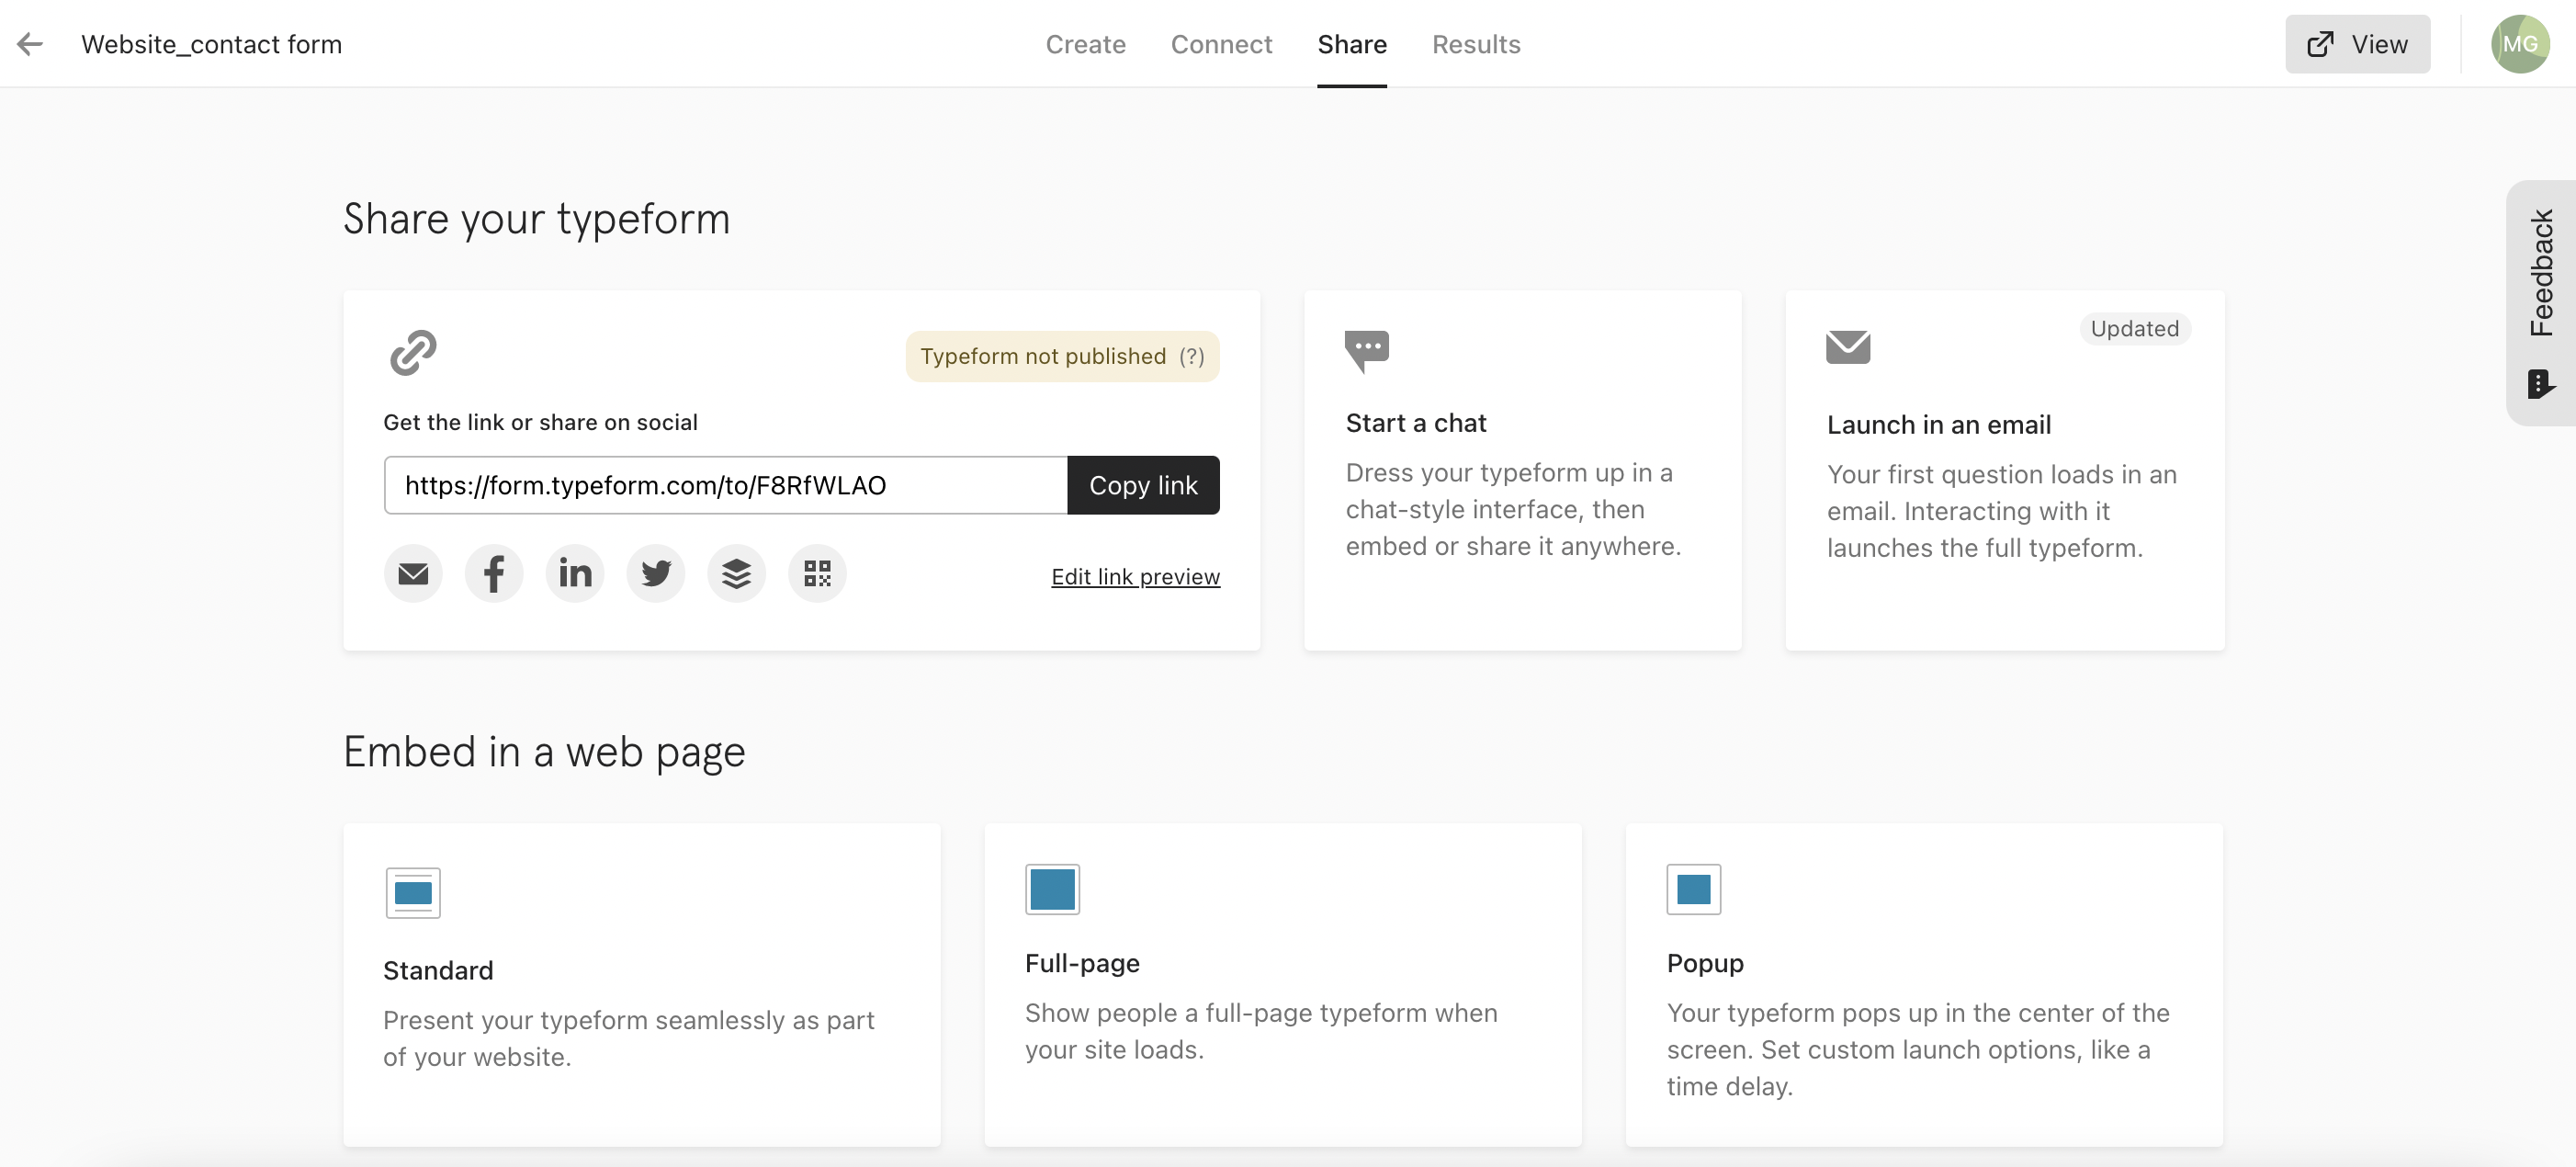Click the Full-page embed icon
This screenshot has width=2576, height=1167.
tap(1052, 888)
